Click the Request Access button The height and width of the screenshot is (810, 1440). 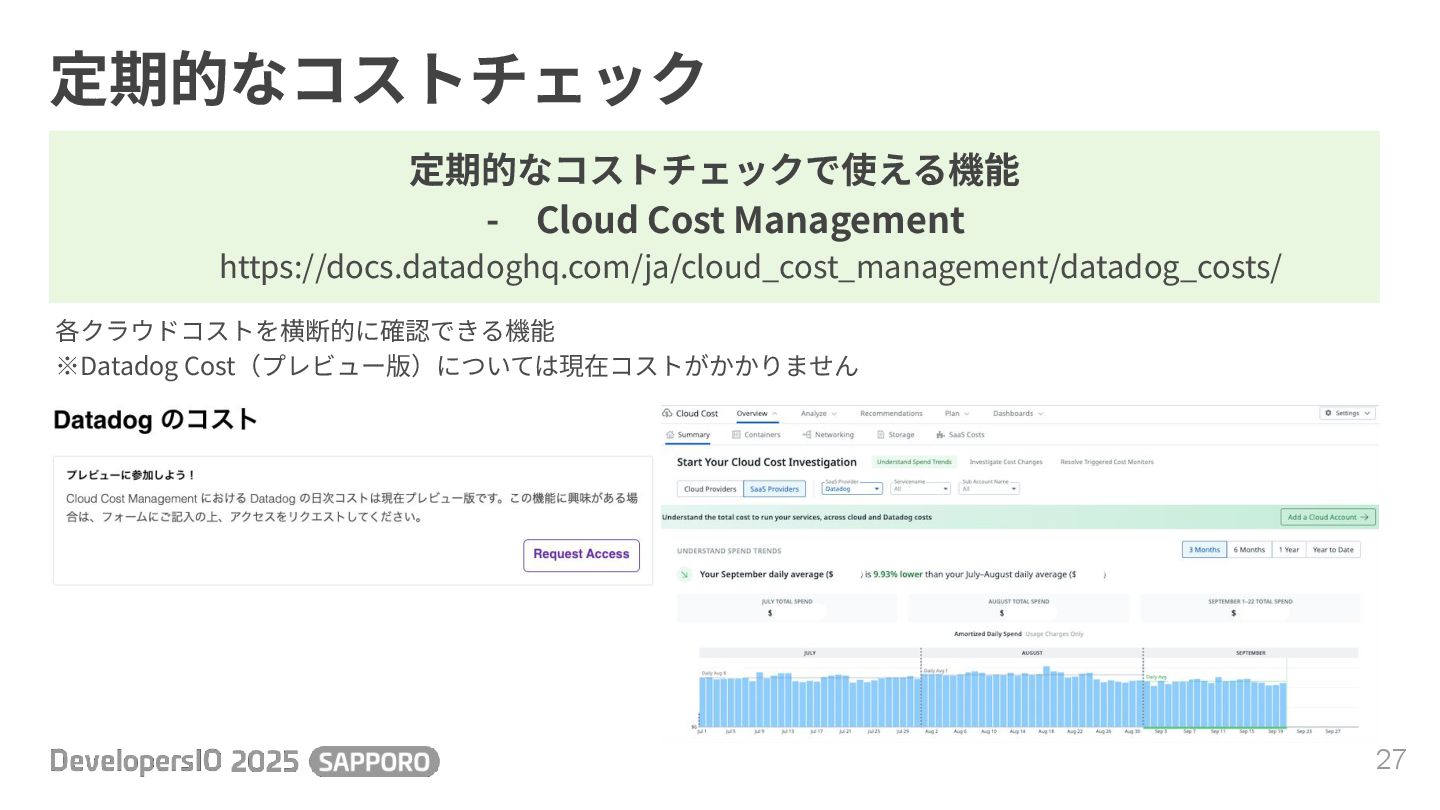click(x=581, y=555)
